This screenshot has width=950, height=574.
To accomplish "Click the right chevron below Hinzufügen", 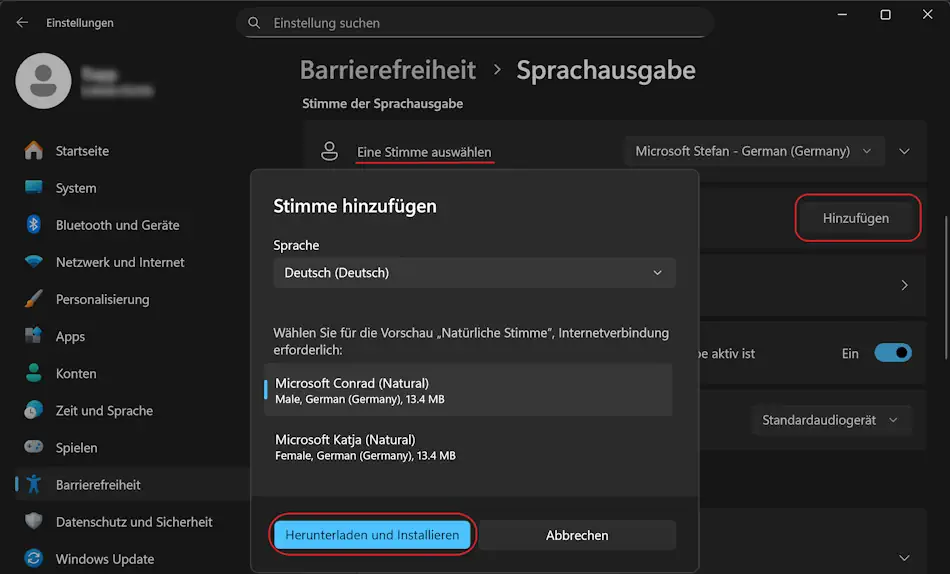I will pyautogui.click(x=904, y=285).
